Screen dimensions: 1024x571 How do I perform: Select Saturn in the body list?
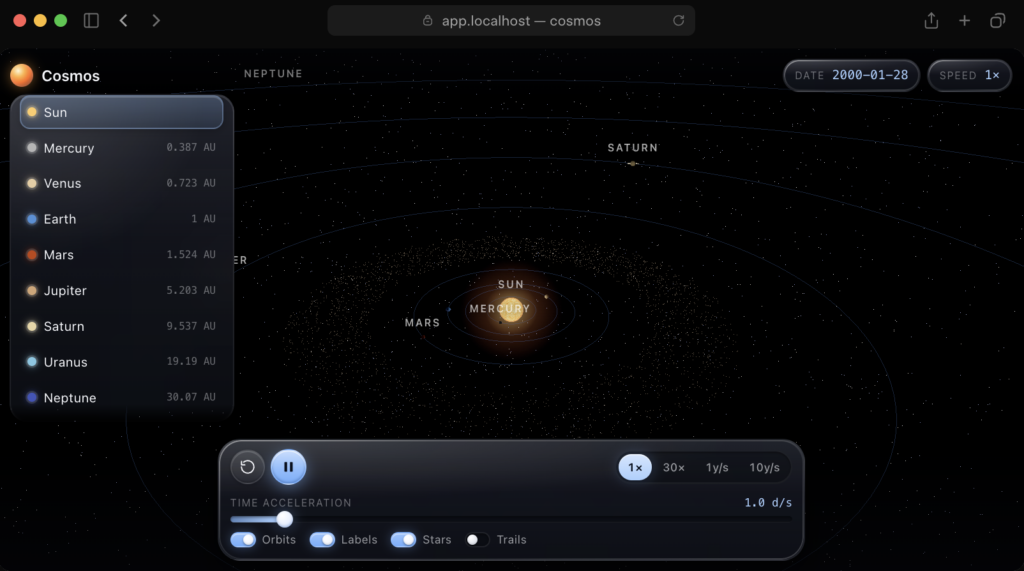point(121,326)
